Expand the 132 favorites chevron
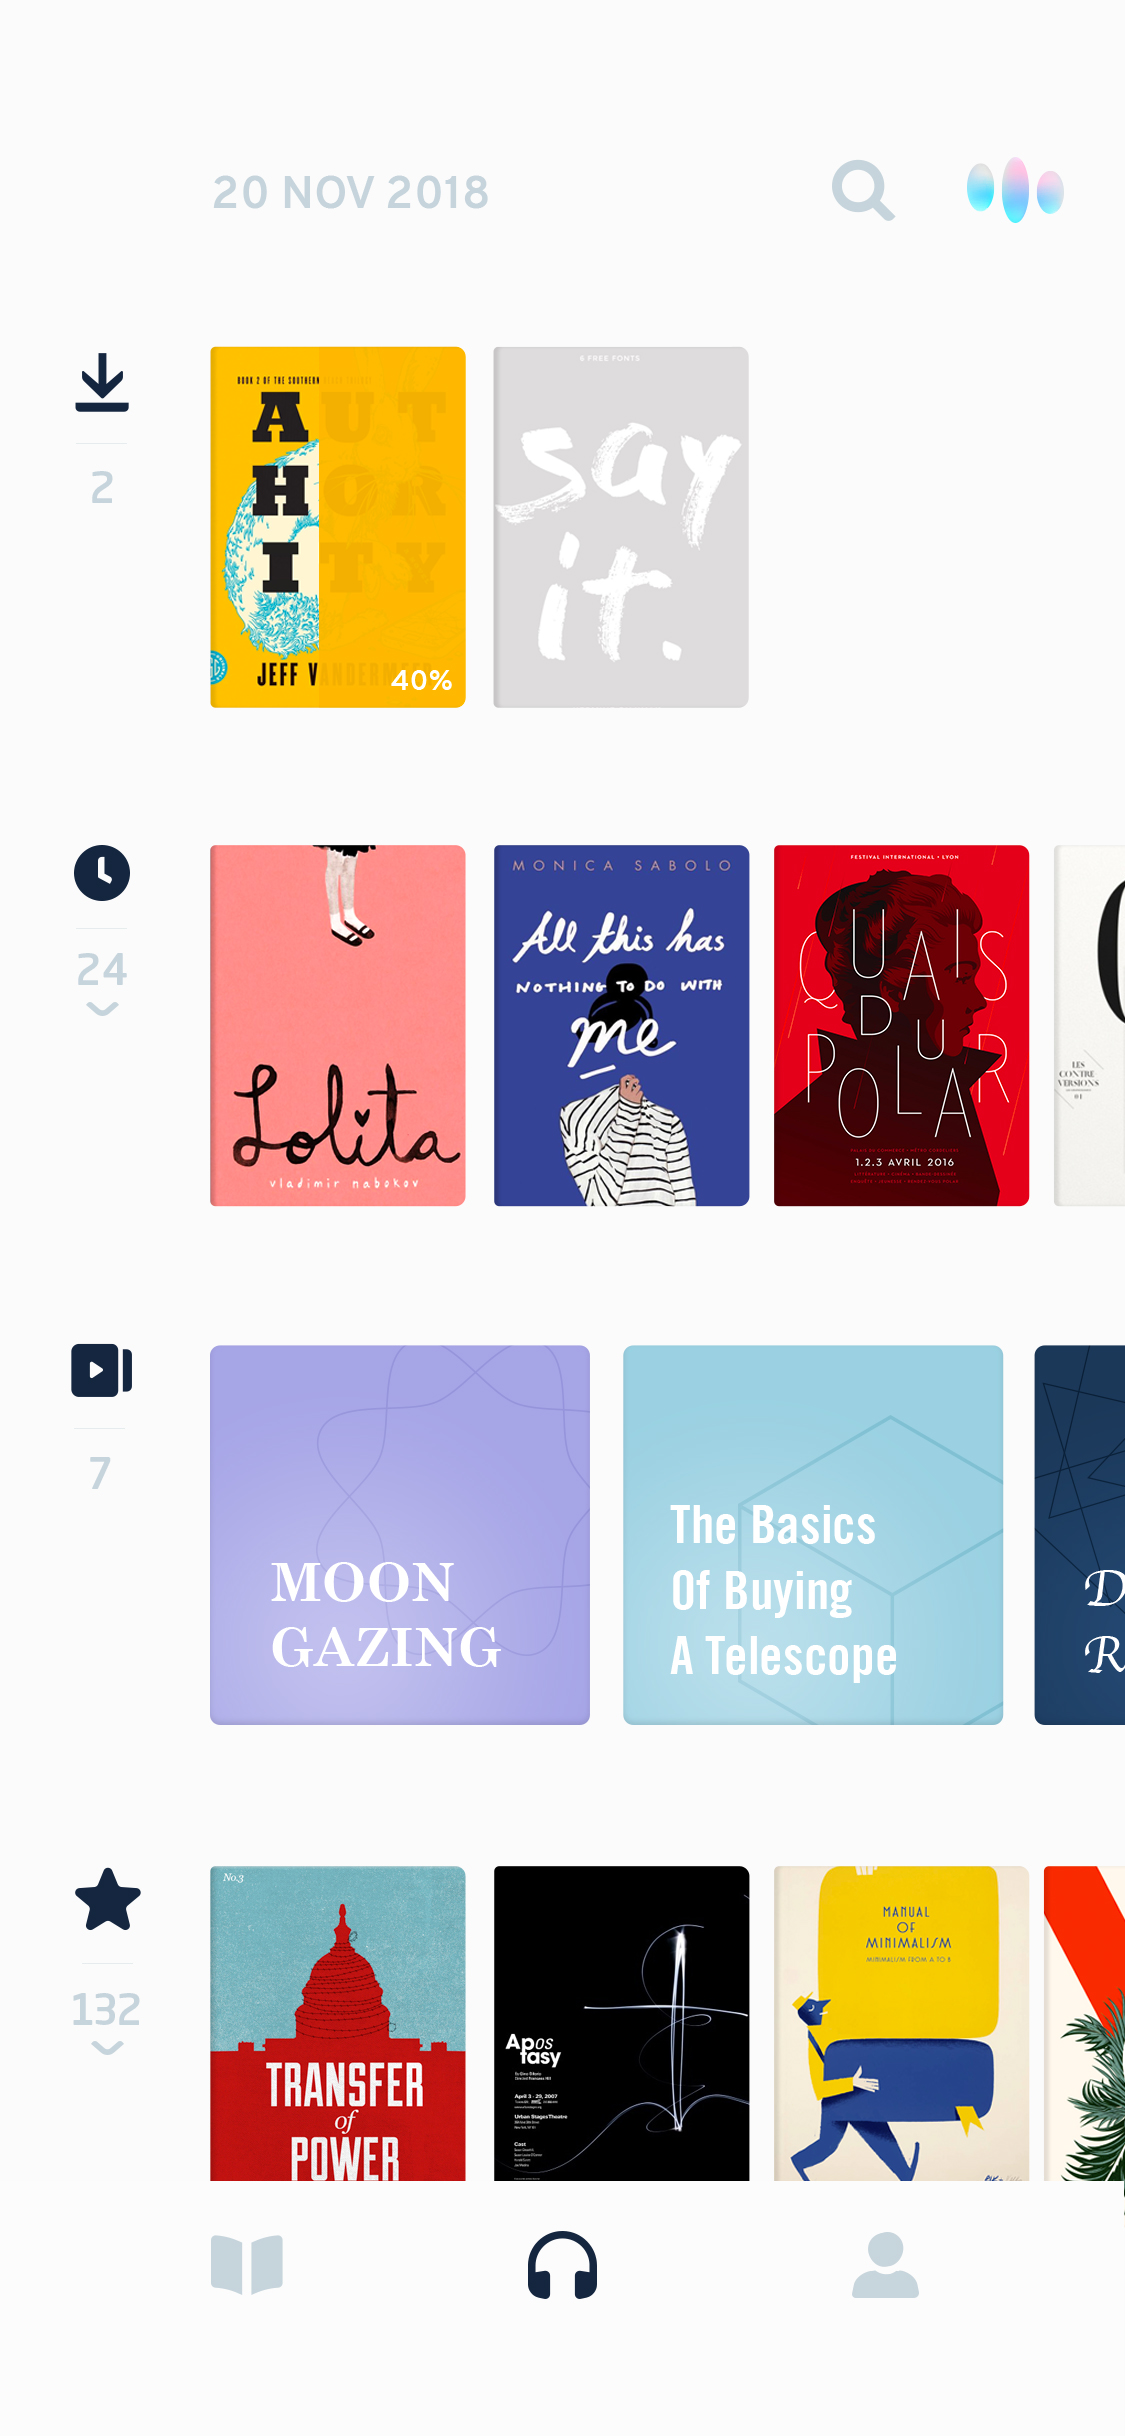This screenshot has height=2436, width=1125. pos(107,2048)
